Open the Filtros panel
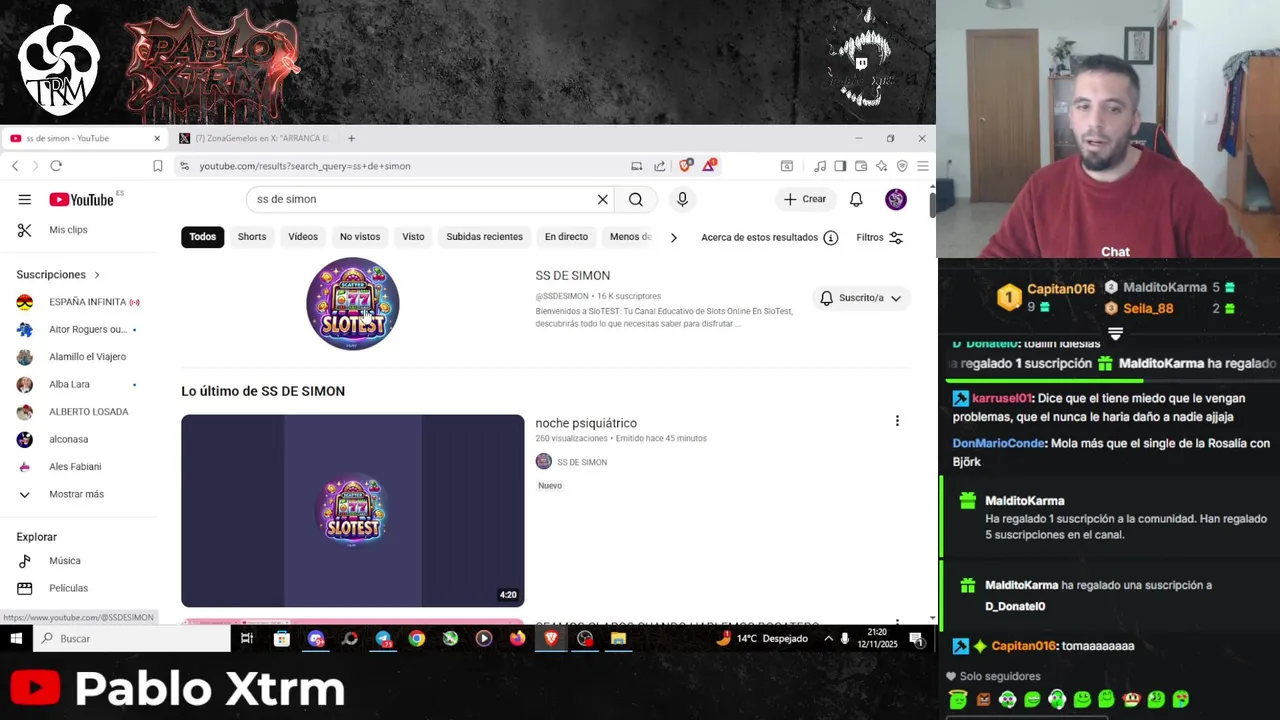 click(x=880, y=237)
